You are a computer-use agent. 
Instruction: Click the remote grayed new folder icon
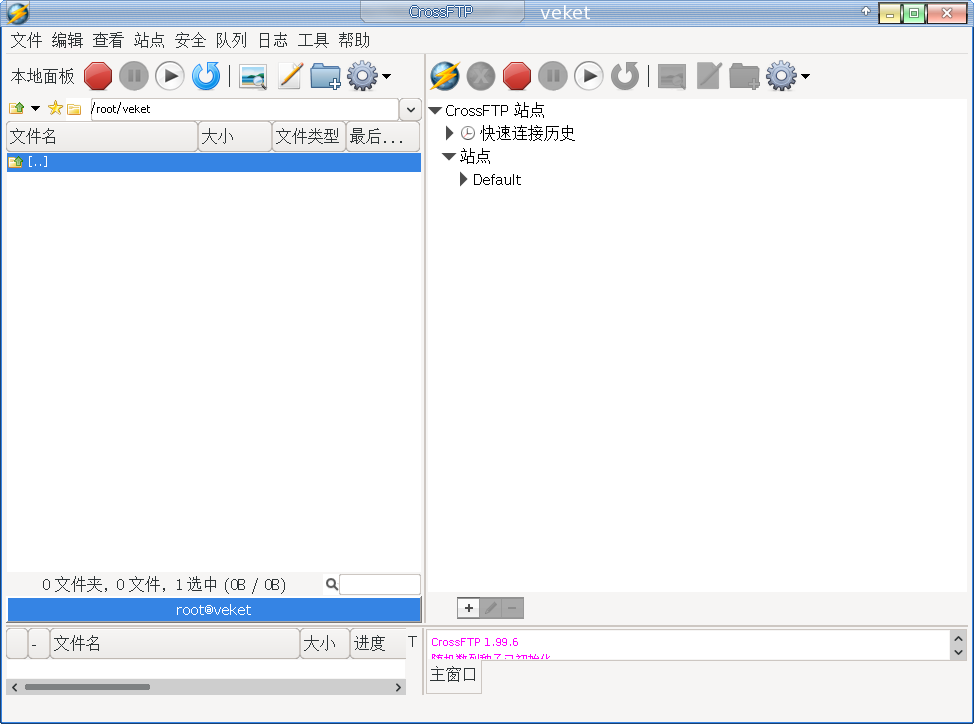(x=744, y=76)
